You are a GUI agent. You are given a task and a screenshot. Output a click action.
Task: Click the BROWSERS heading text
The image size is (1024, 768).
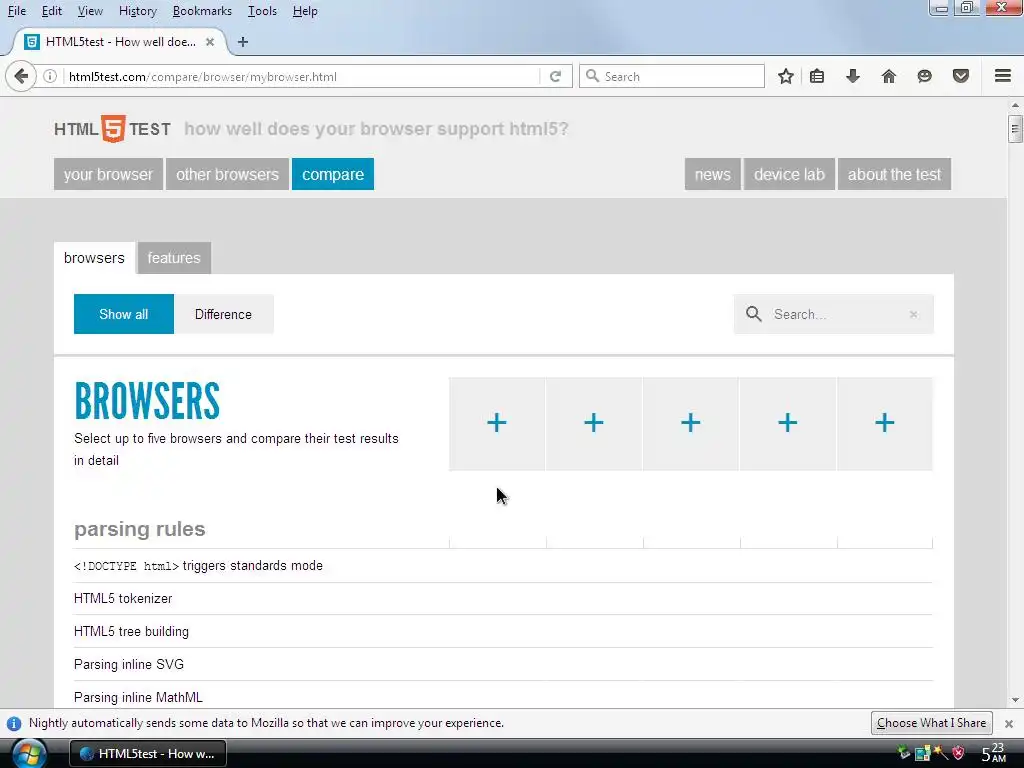(x=148, y=401)
